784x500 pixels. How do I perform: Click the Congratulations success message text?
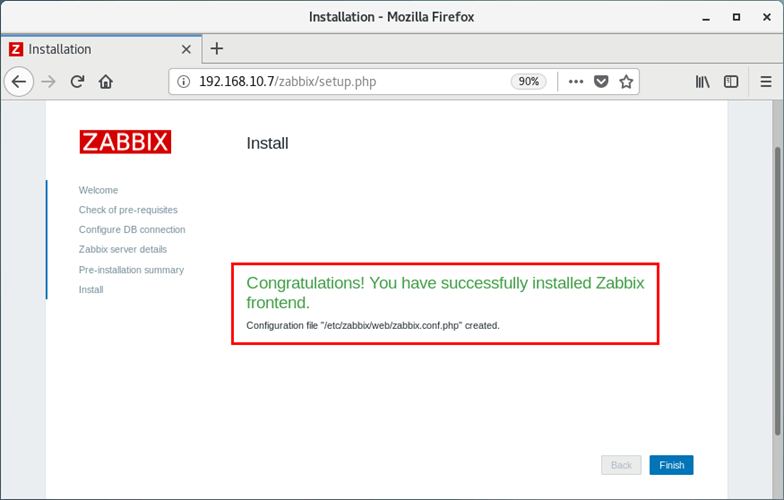tap(445, 292)
